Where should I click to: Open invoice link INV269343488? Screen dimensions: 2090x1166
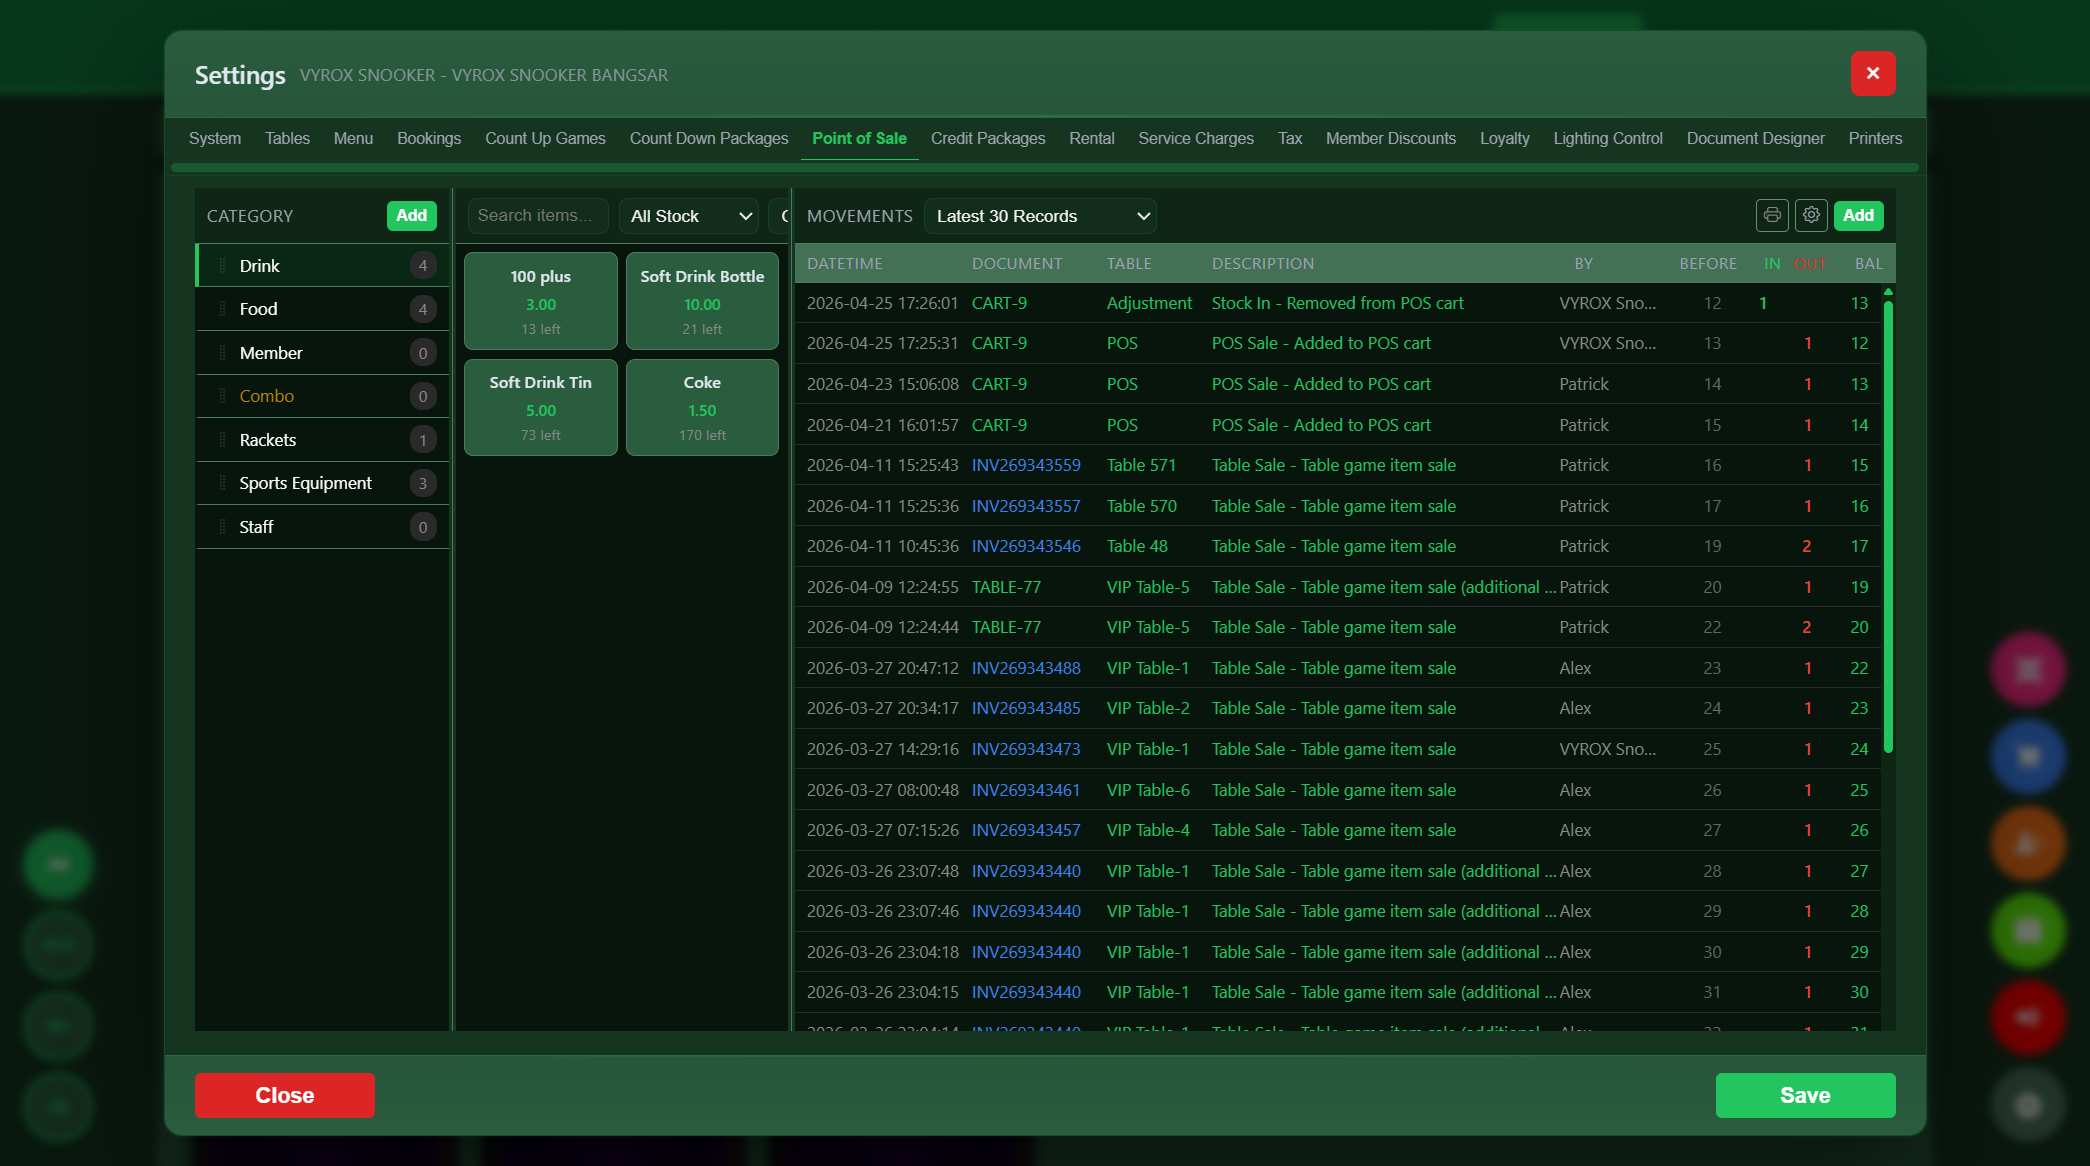[1026, 668]
